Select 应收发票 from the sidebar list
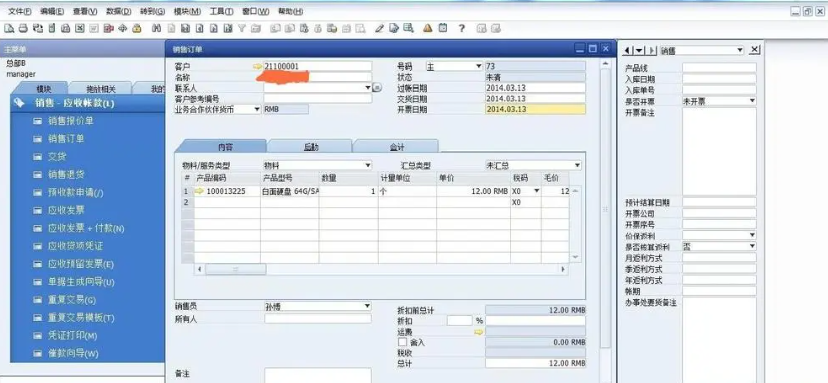 pos(67,210)
